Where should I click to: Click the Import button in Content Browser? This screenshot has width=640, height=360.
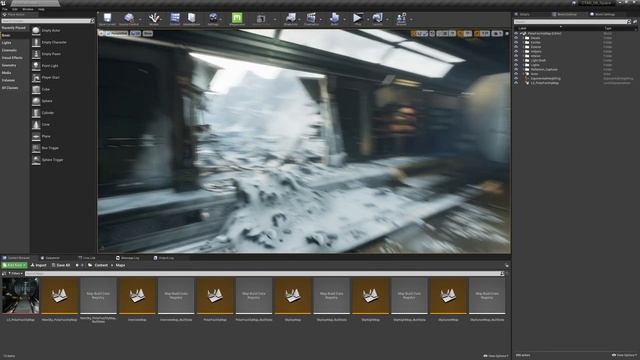pyautogui.click(x=39, y=265)
